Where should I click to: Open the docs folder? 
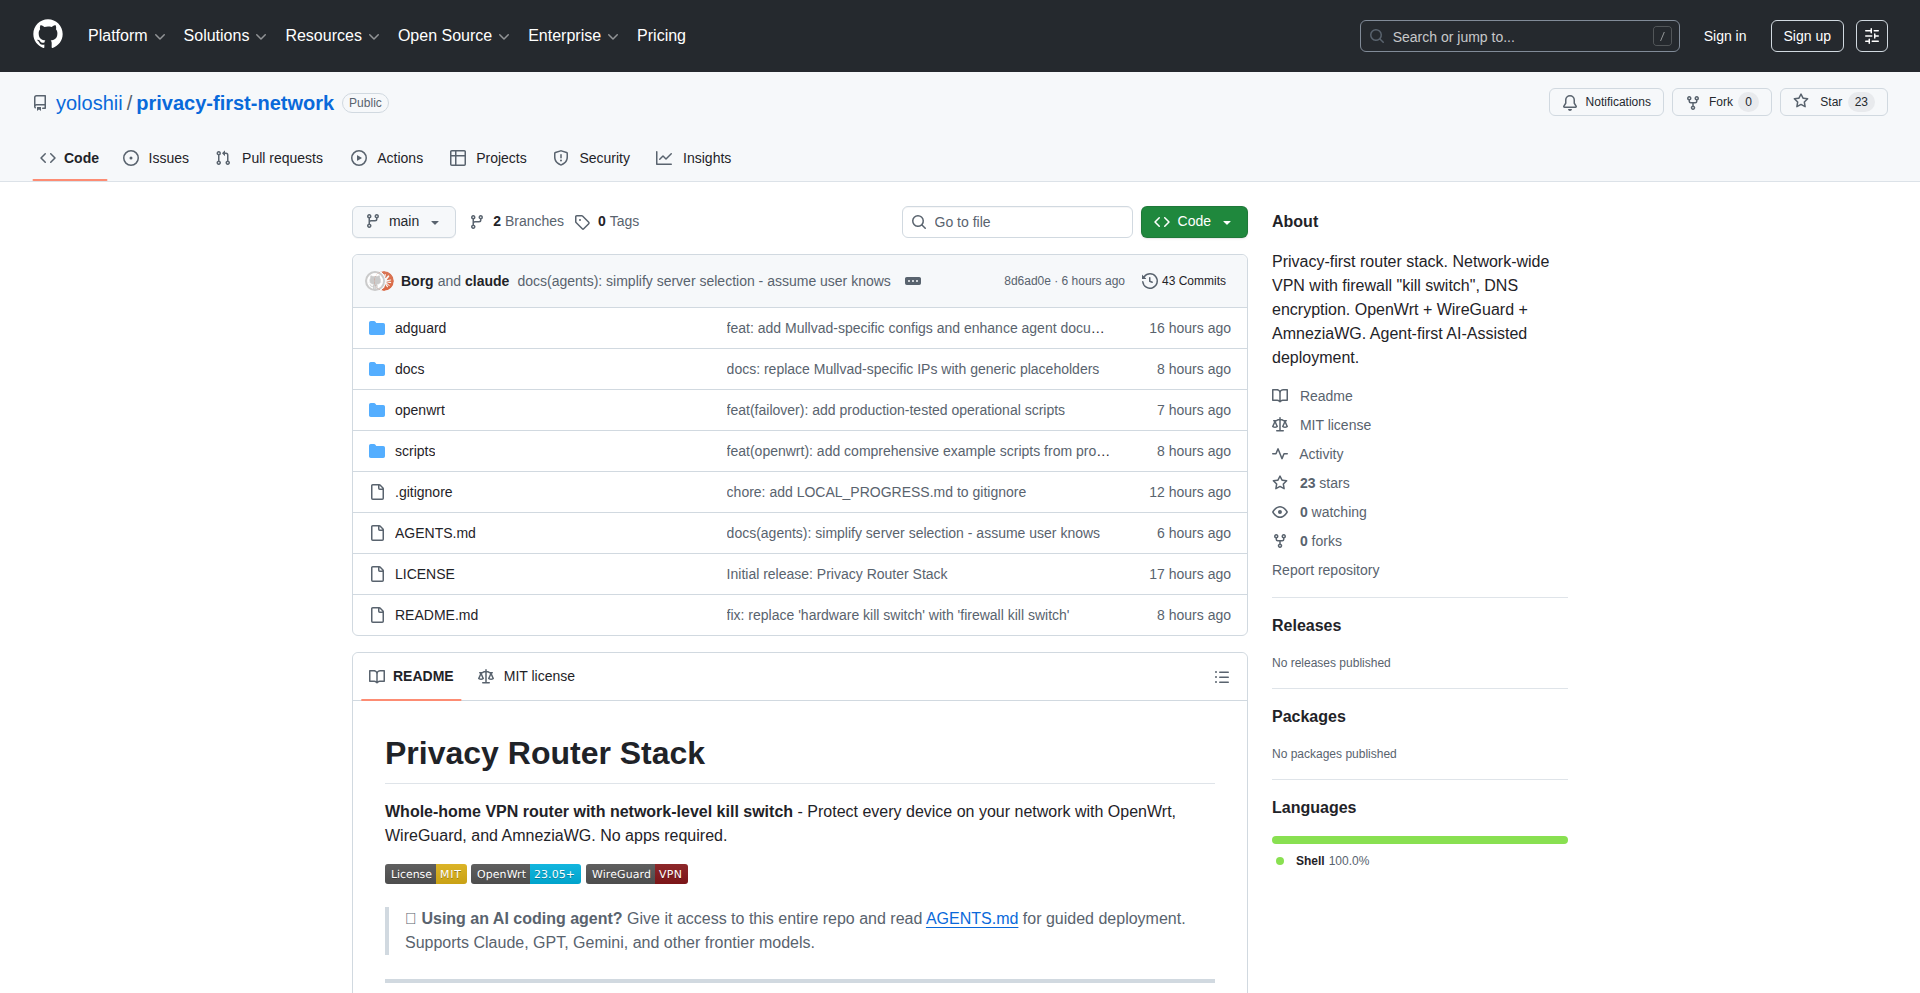[x=409, y=369]
